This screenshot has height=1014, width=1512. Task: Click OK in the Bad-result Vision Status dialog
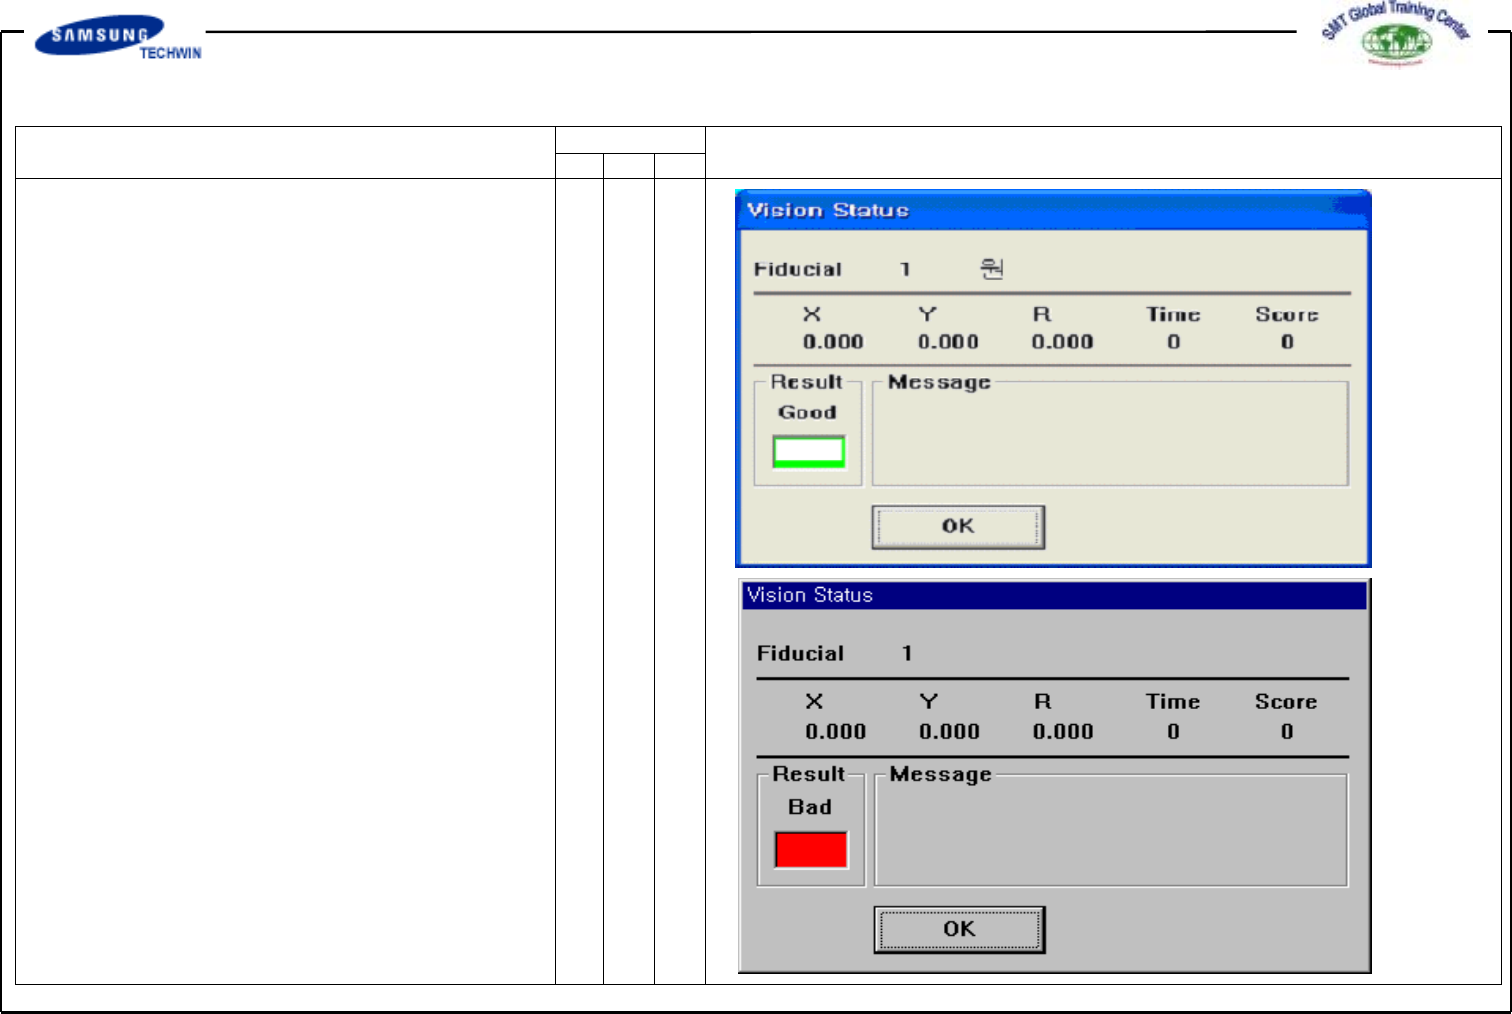959,929
